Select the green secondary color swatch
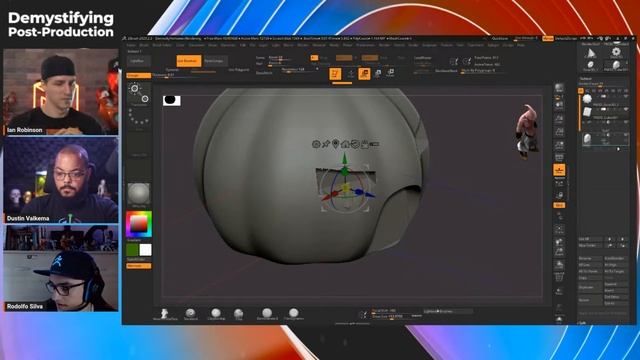Viewport: 640px width, 360px height. pyautogui.click(x=133, y=250)
